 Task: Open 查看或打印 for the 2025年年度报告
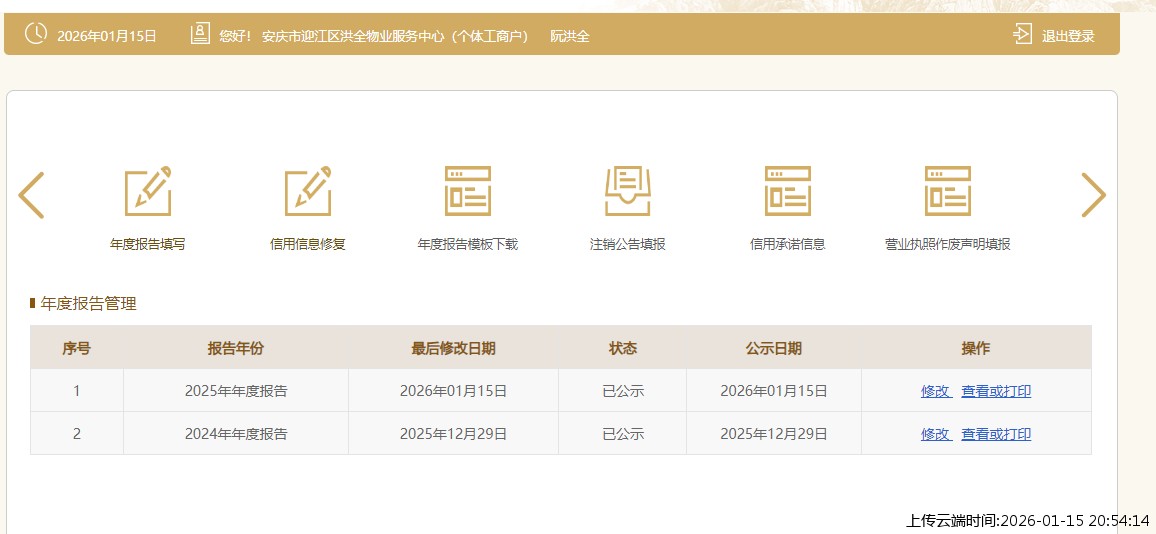(x=995, y=391)
